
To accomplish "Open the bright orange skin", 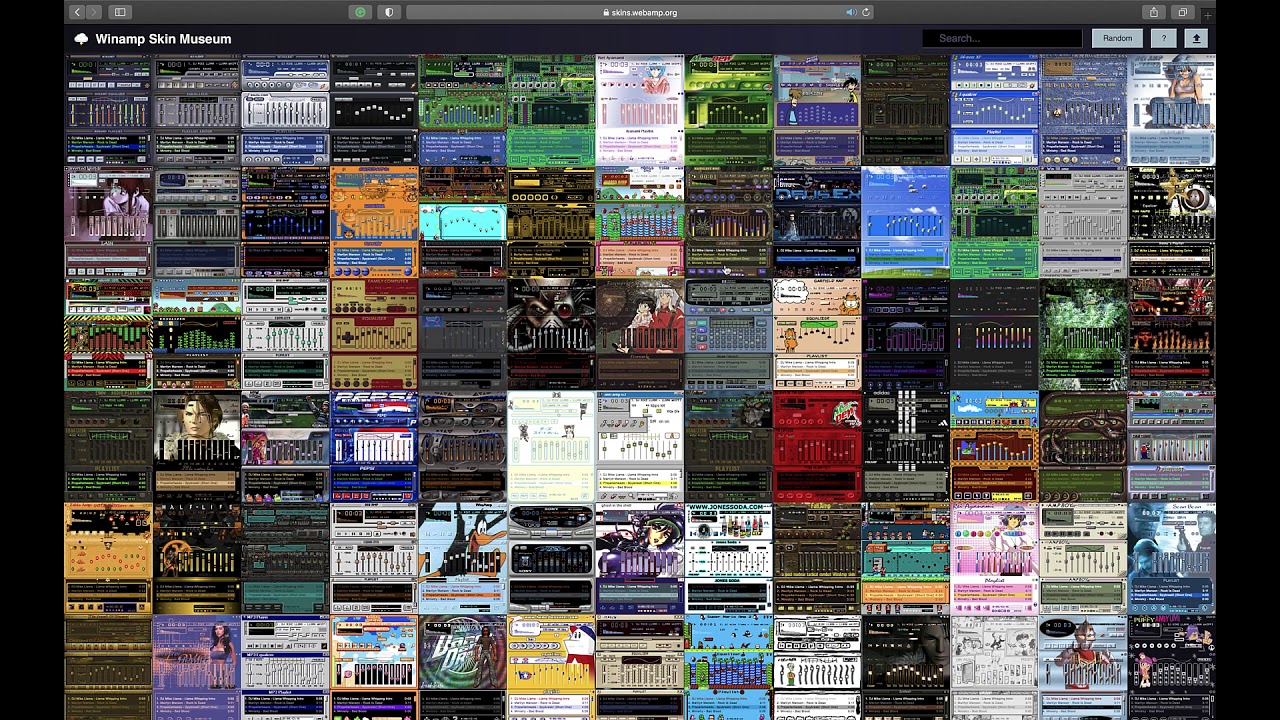I will click(x=374, y=222).
